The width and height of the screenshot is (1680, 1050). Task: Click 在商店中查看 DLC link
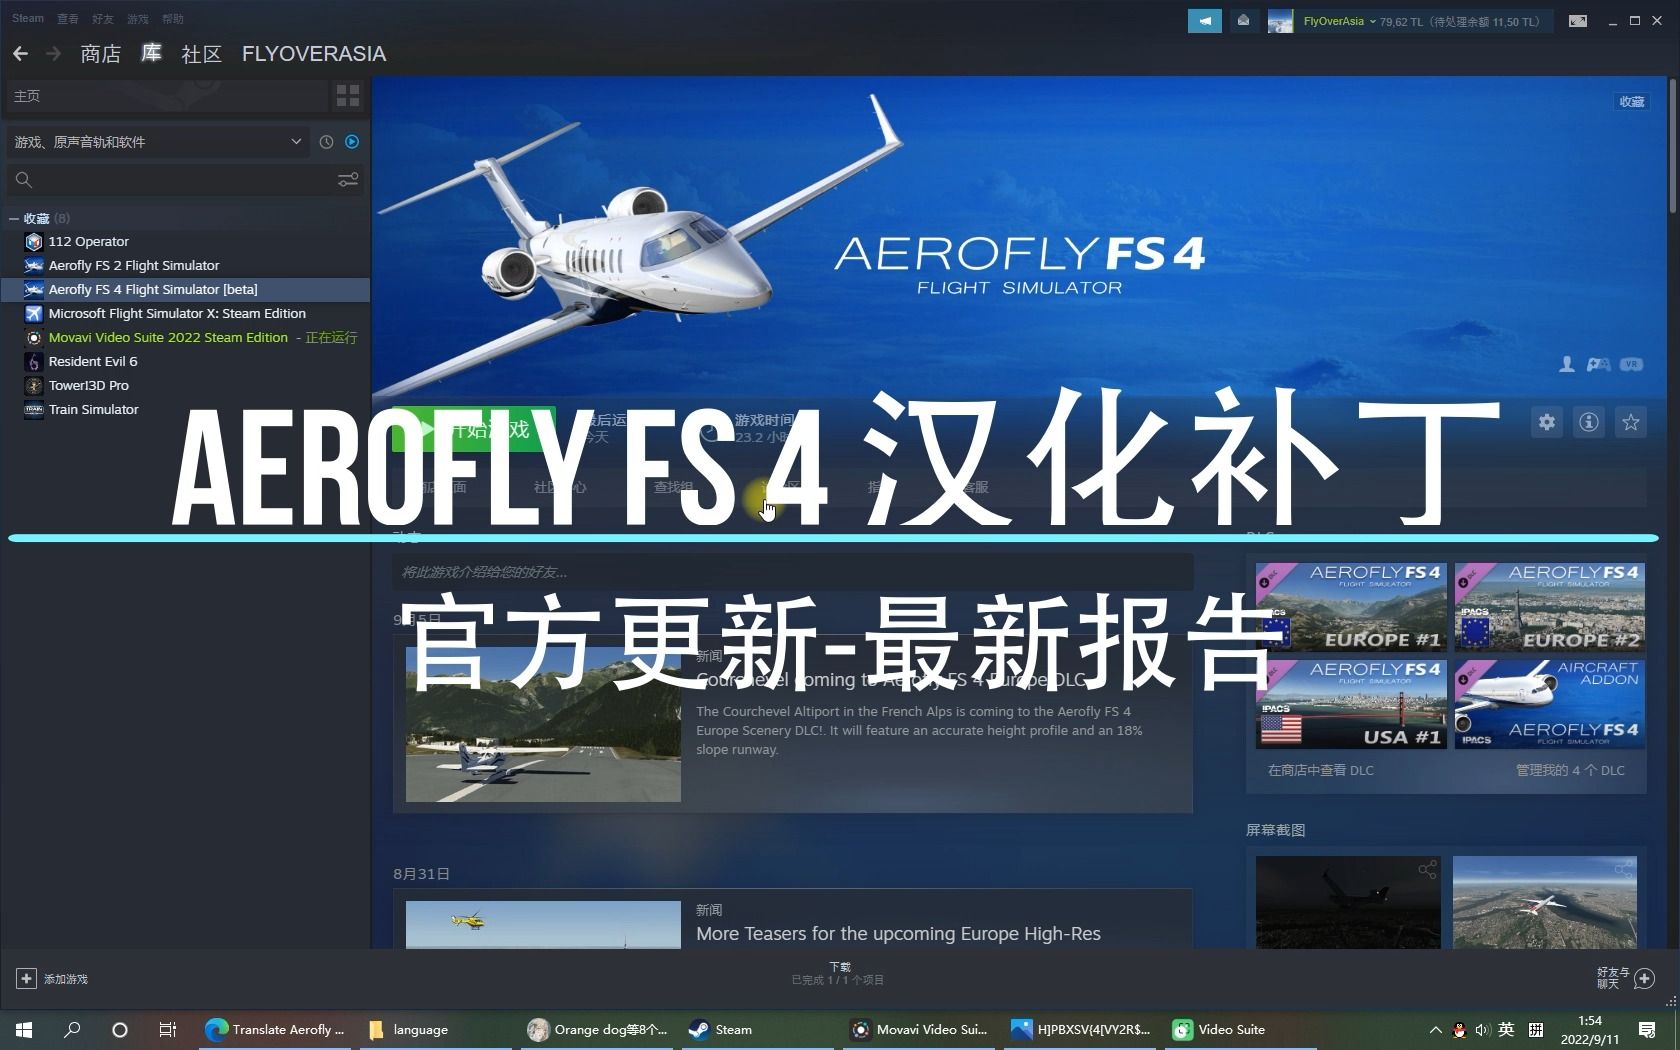click(1319, 770)
